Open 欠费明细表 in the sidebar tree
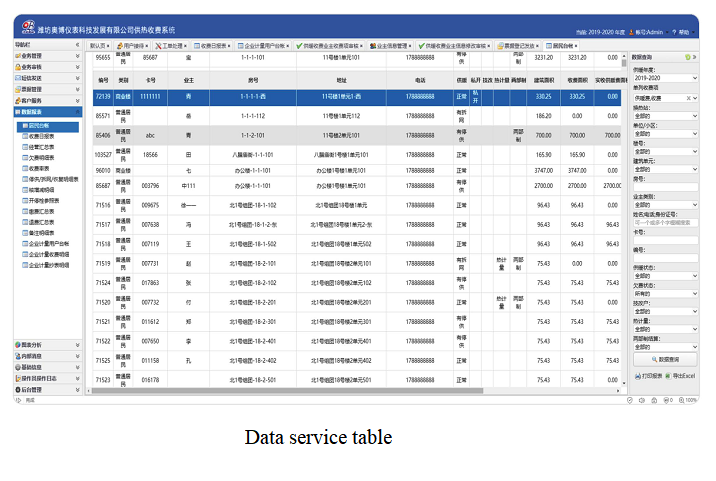 (x=42, y=158)
